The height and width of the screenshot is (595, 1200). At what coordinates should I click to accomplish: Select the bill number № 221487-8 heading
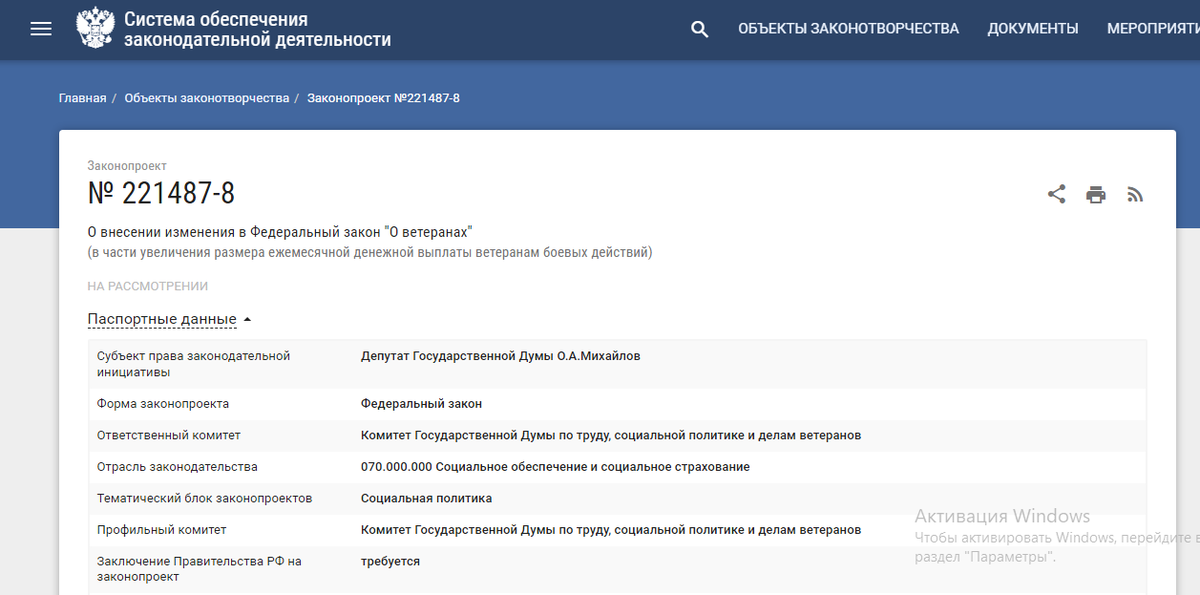[x=161, y=193]
